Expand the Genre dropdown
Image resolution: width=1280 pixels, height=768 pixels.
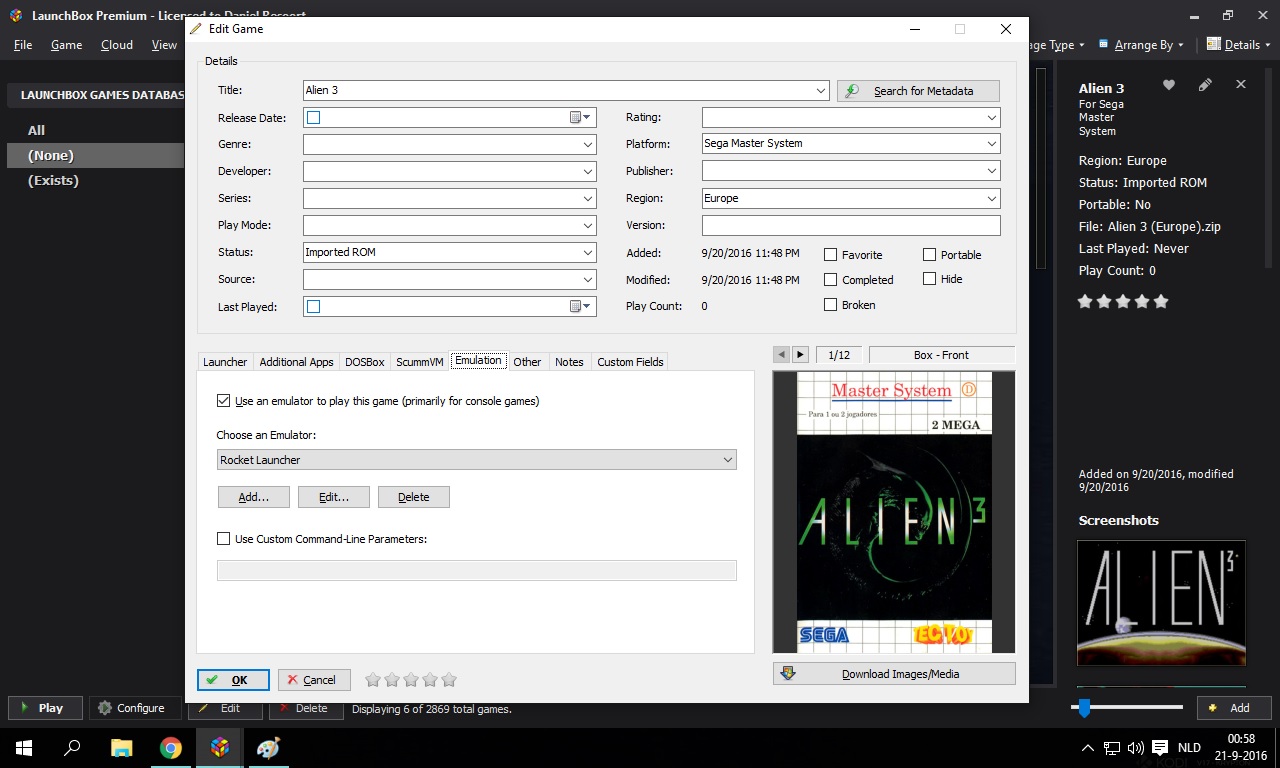[588, 144]
